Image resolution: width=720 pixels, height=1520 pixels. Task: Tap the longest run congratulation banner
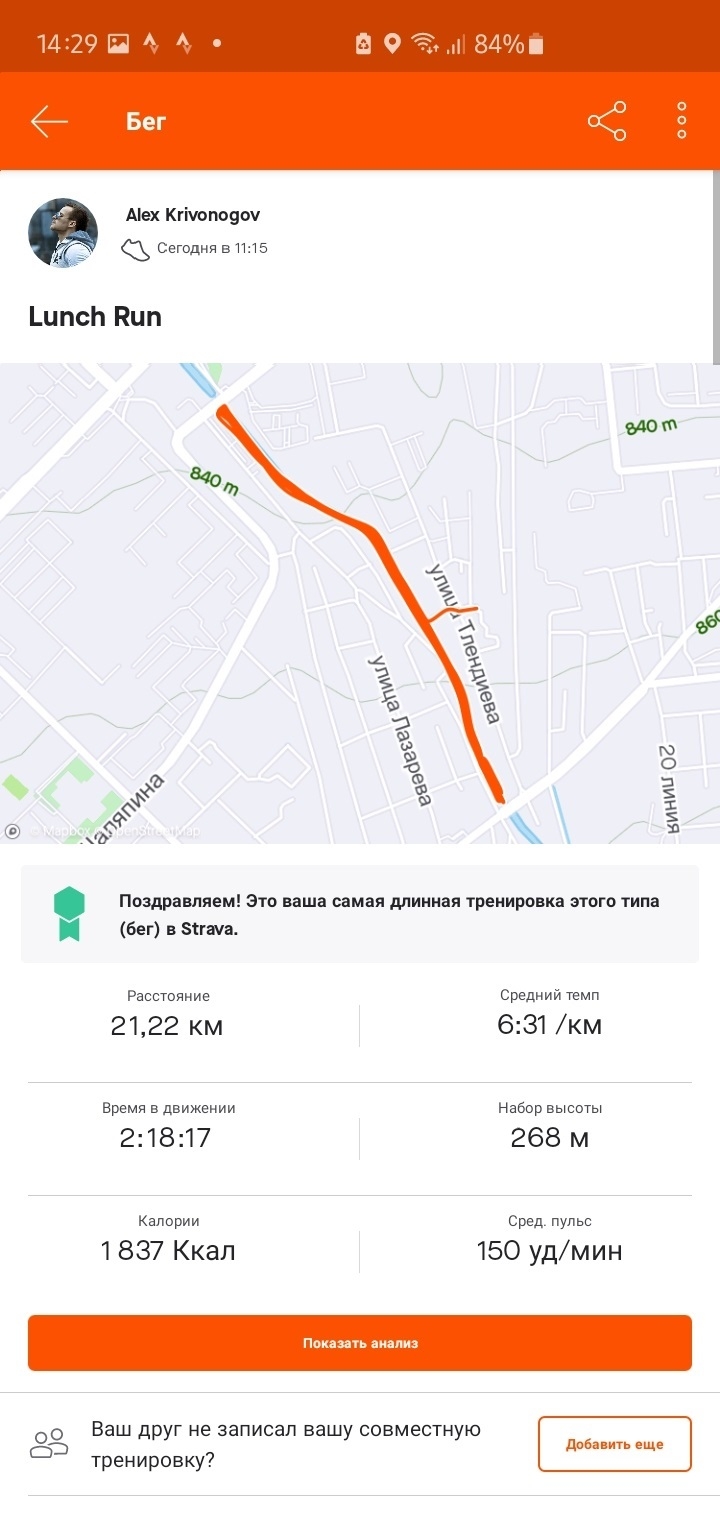[388, 915]
